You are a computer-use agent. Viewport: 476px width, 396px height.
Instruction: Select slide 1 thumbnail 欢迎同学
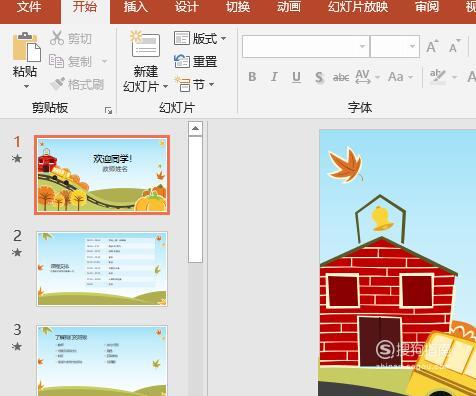click(102, 175)
